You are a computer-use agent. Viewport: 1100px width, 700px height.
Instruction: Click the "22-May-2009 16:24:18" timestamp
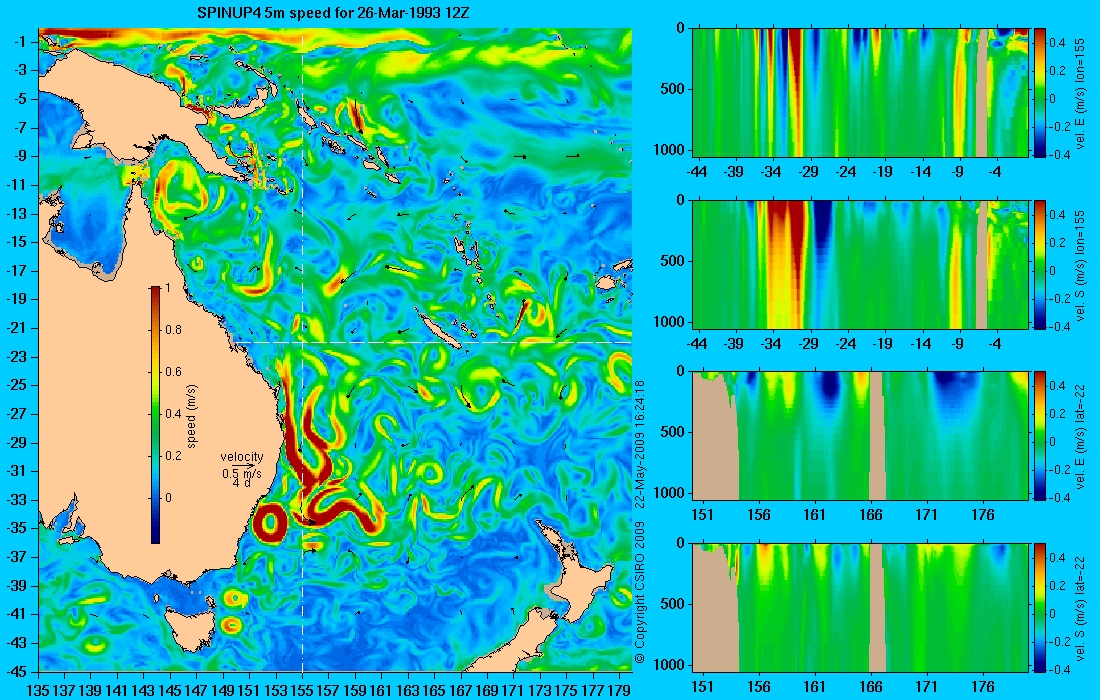pos(639,444)
